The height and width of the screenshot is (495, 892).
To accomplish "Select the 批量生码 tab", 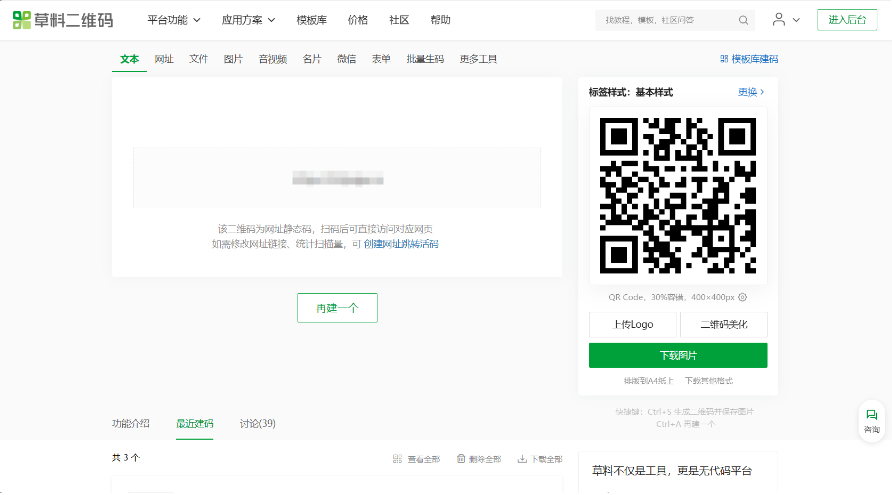I will (x=425, y=59).
